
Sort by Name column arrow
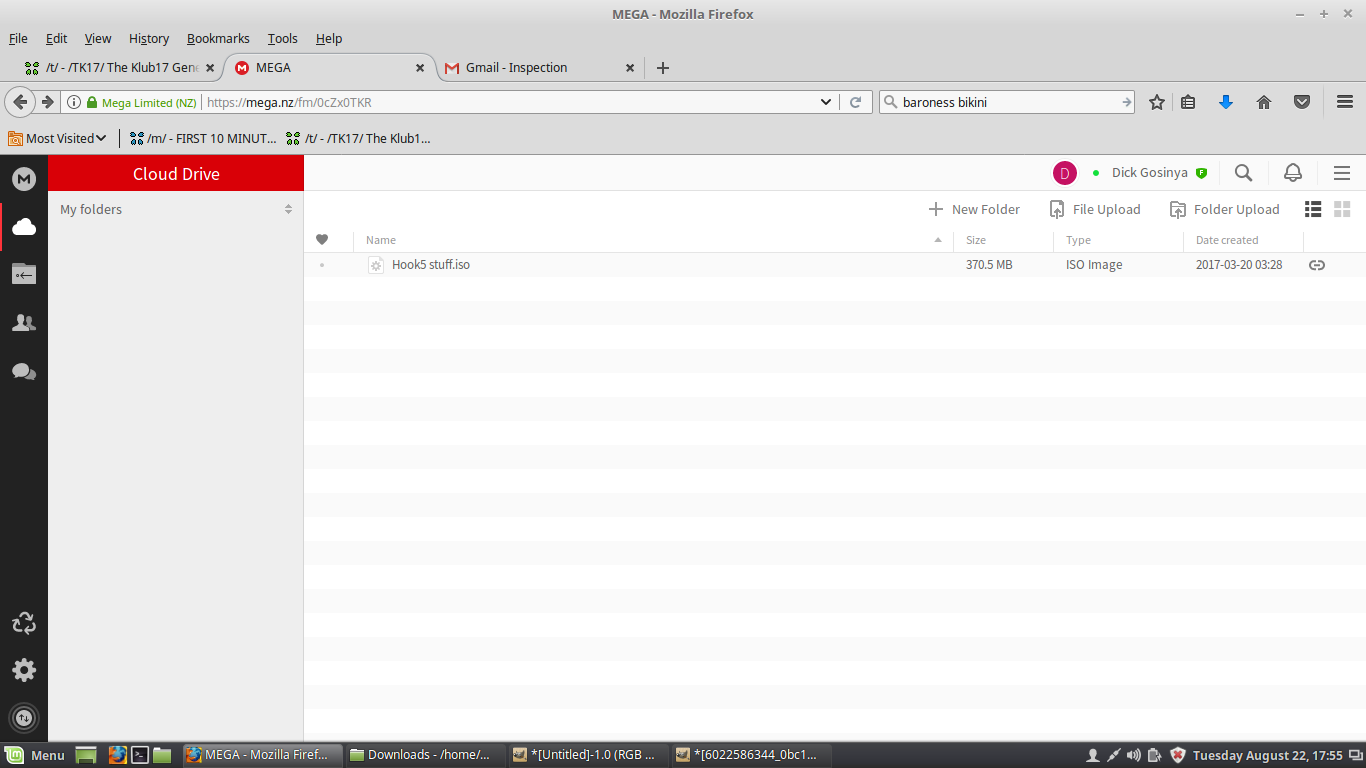click(x=938, y=240)
